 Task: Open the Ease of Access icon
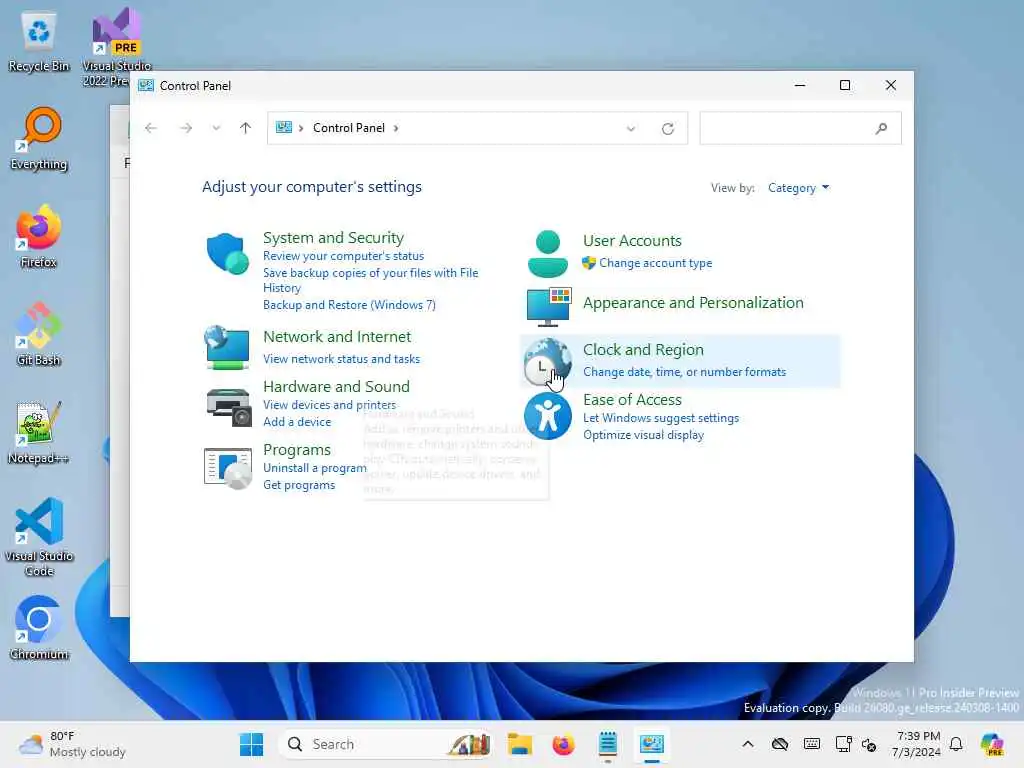(x=547, y=416)
